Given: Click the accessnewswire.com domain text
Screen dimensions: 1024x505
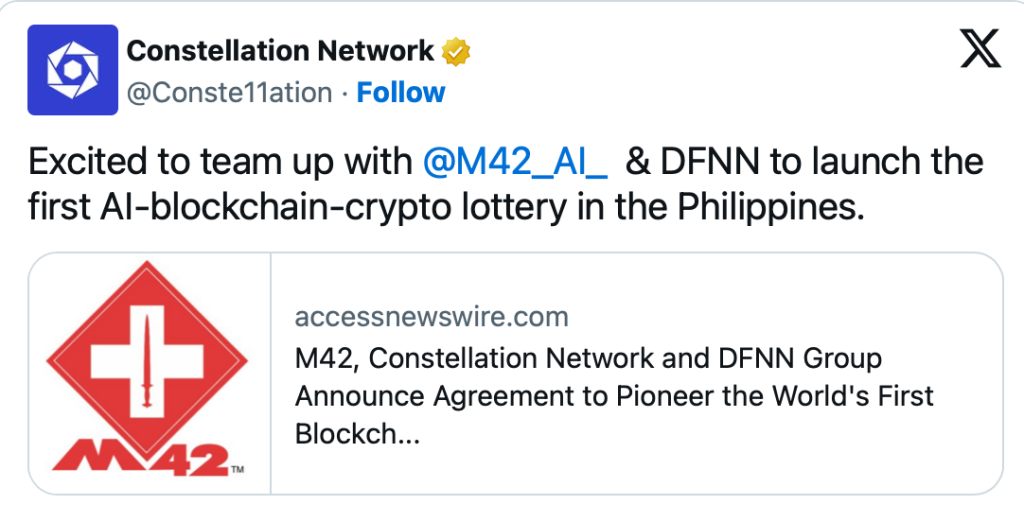Looking at the screenshot, I should tap(431, 318).
